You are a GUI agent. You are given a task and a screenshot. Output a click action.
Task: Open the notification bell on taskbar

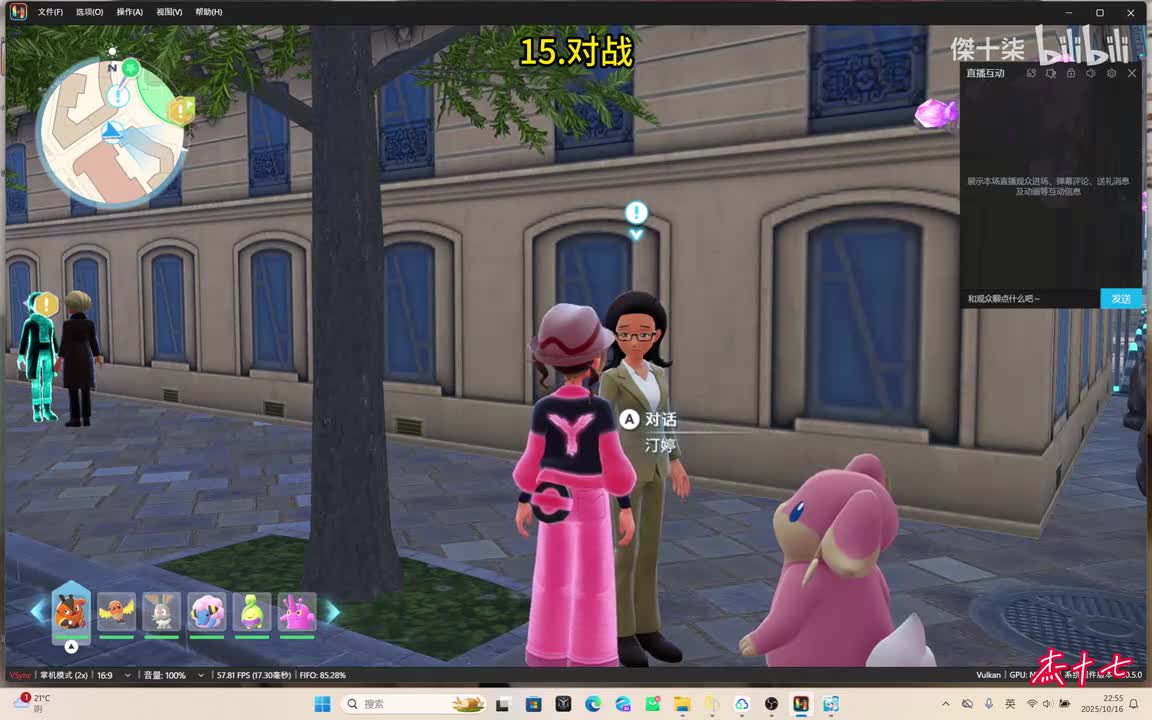point(1134,704)
